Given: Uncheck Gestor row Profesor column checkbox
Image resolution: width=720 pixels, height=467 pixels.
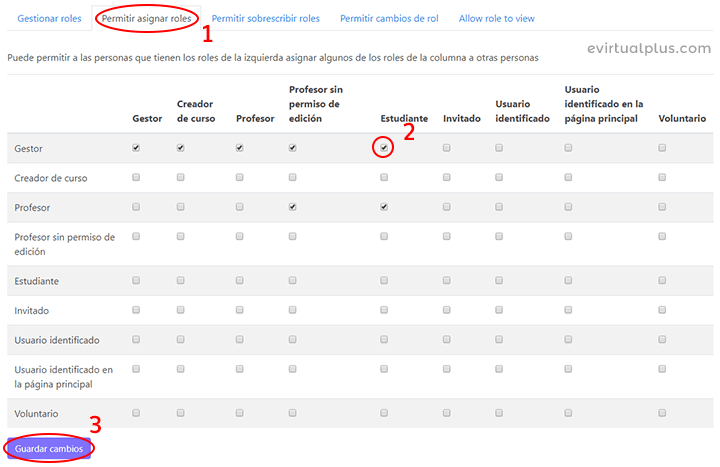Looking at the screenshot, I should pos(240,148).
